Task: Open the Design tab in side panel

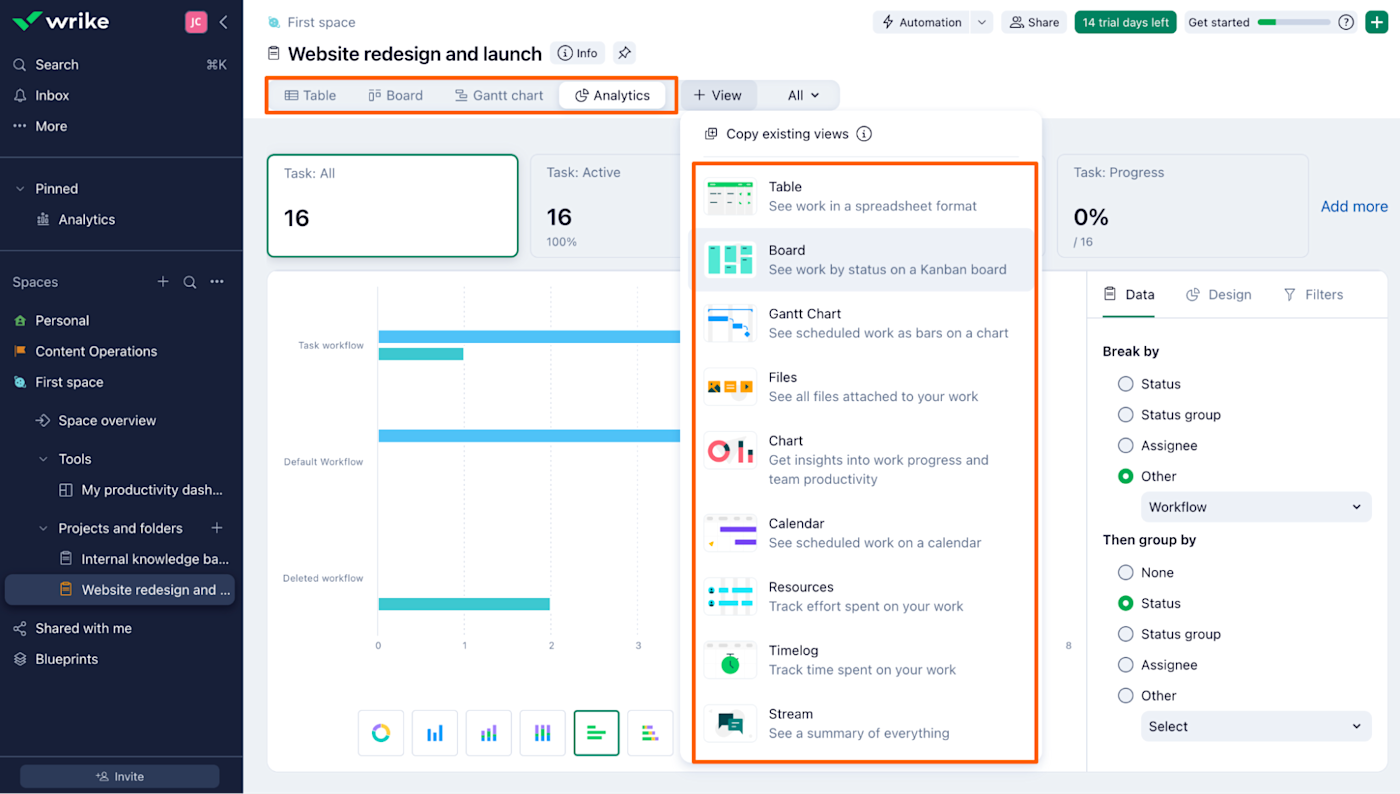Action: click(1218, 295)
